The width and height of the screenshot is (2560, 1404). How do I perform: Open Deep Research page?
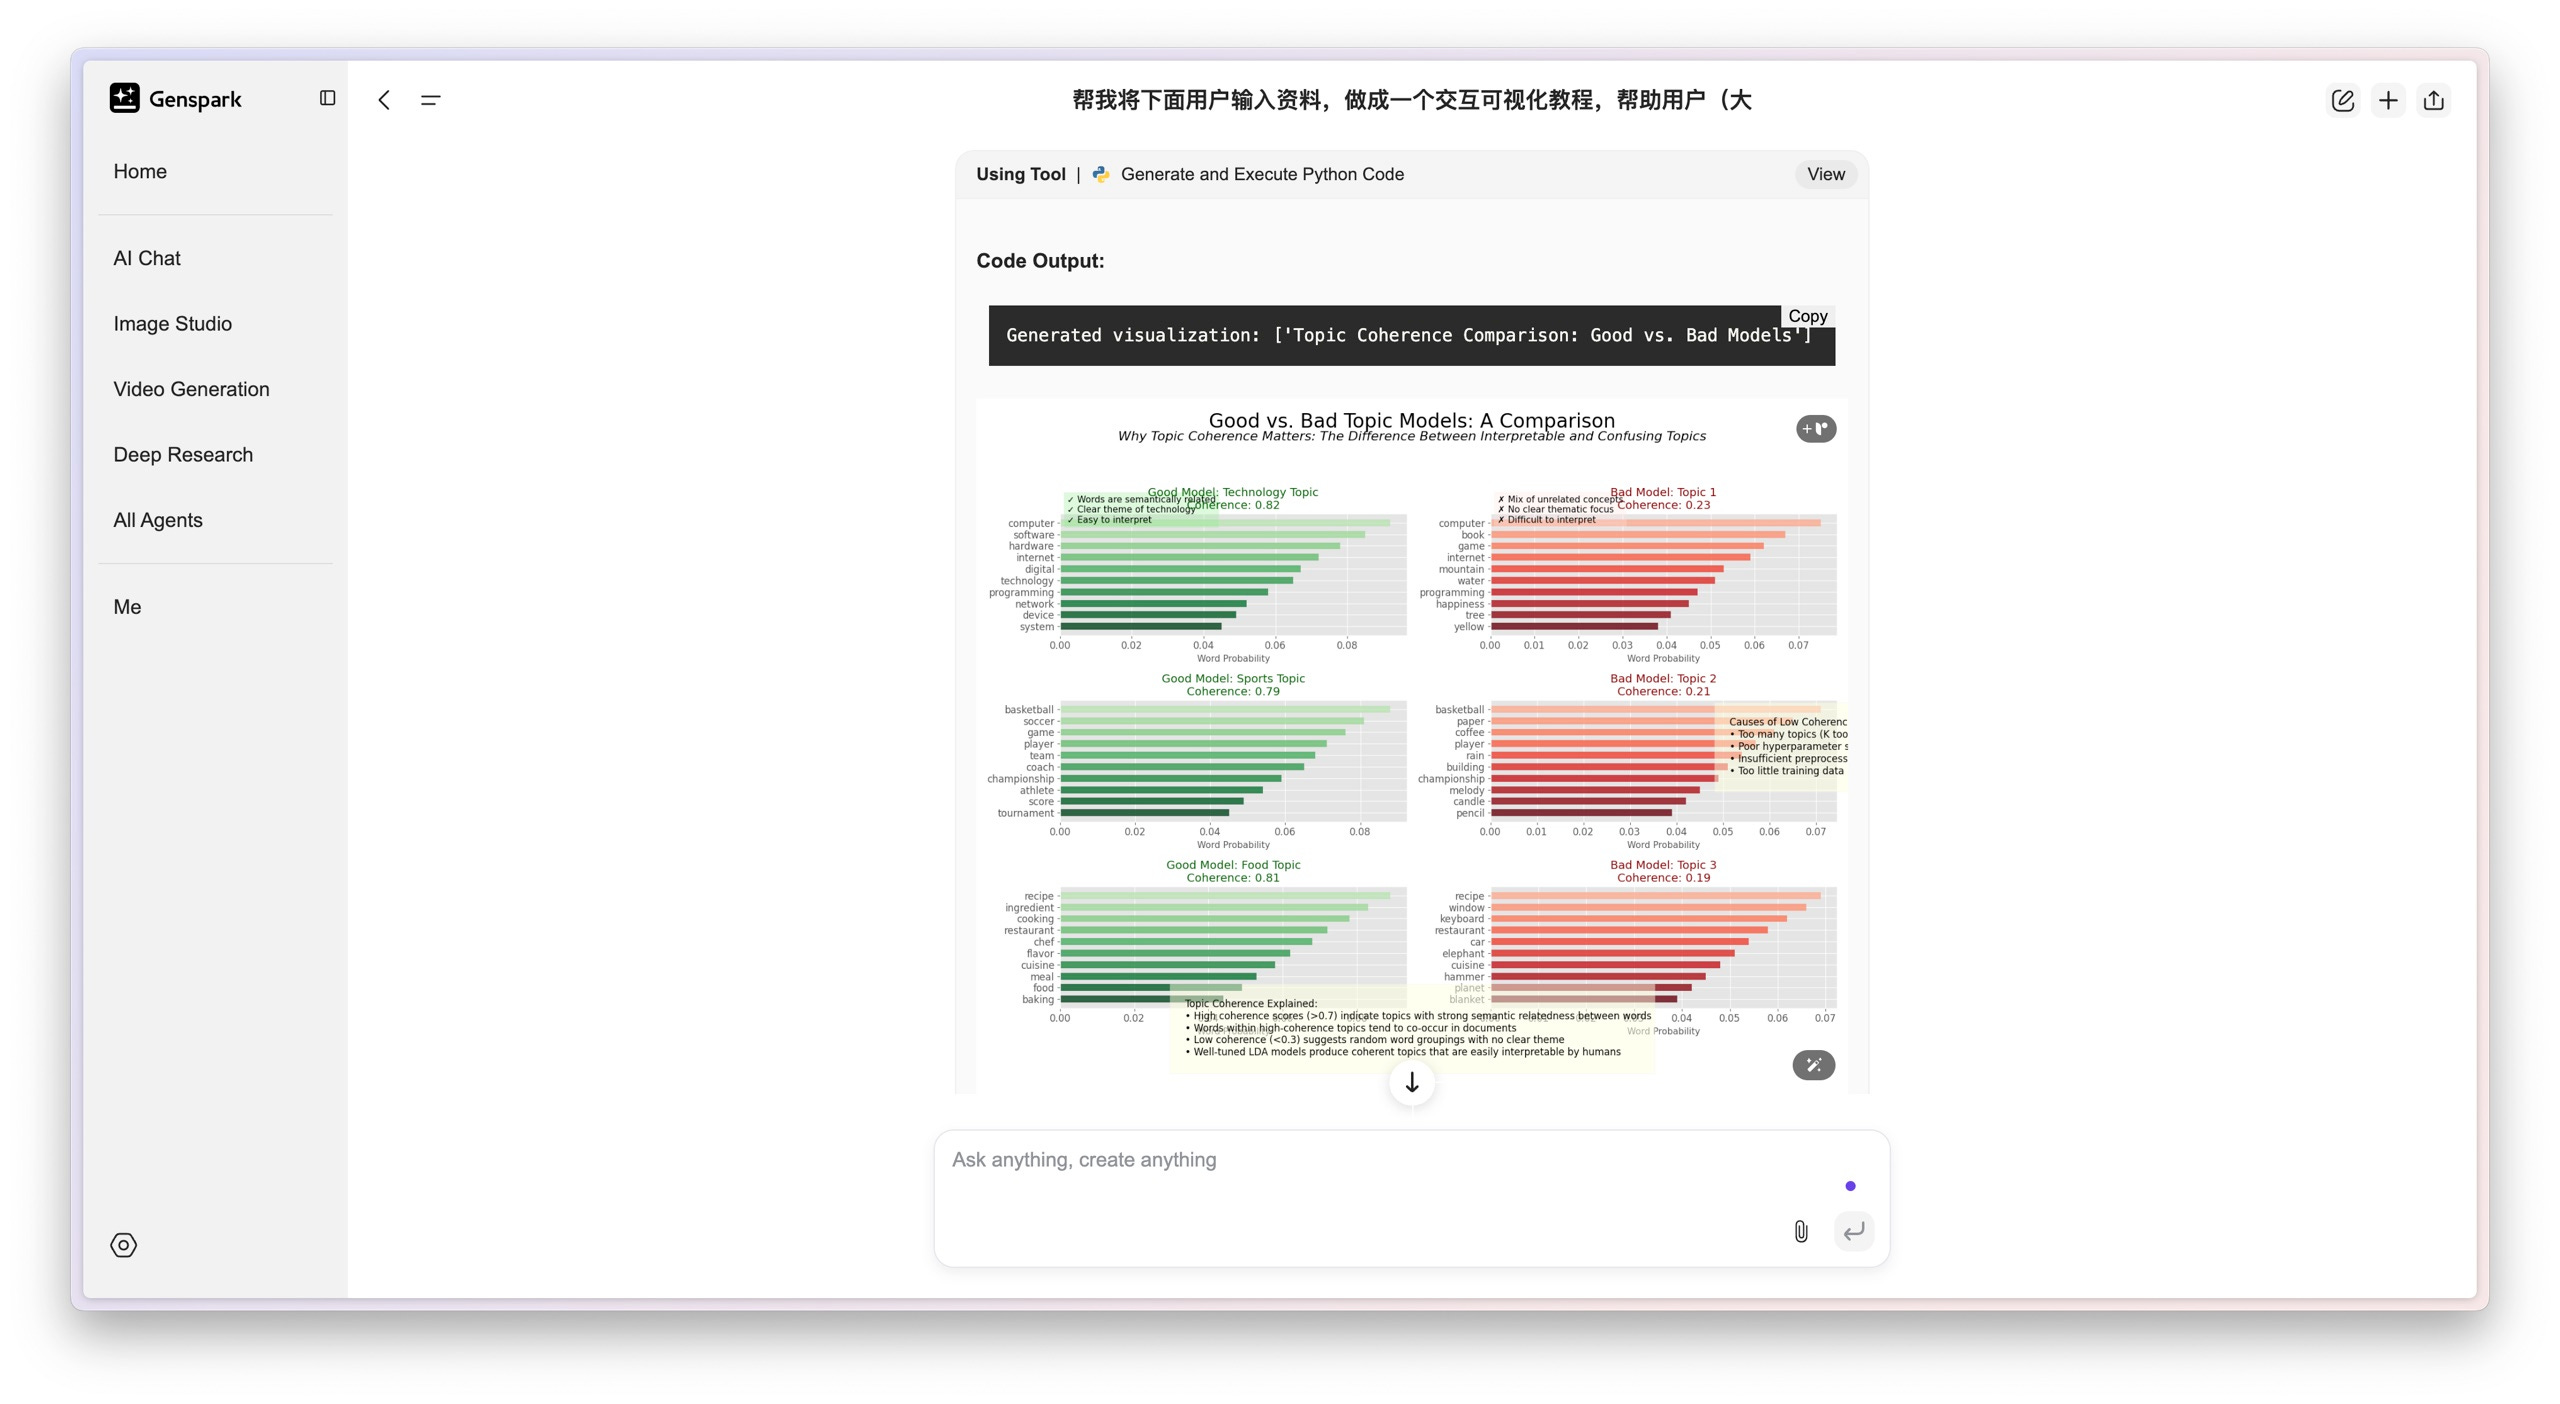[x=183, y=455]
